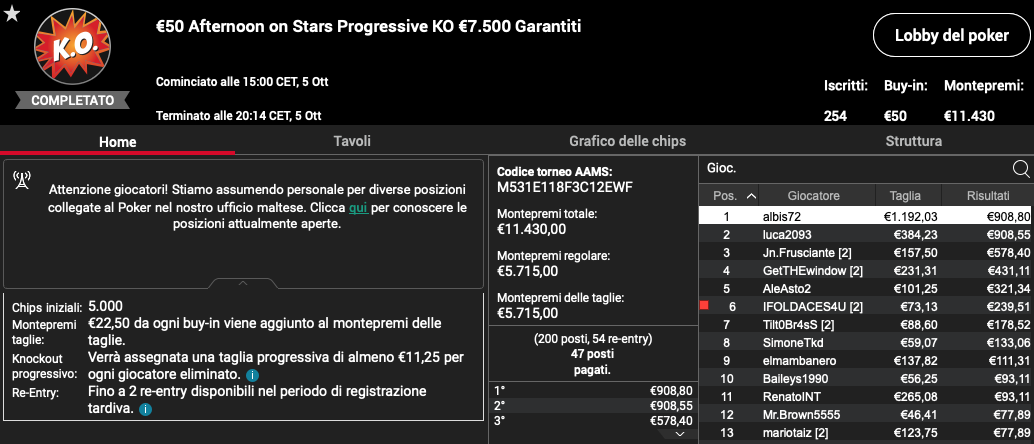The width and height of the screenshot is (1034, 444).
Task: Open the Struttura tab
Action: tap(913, 141)
